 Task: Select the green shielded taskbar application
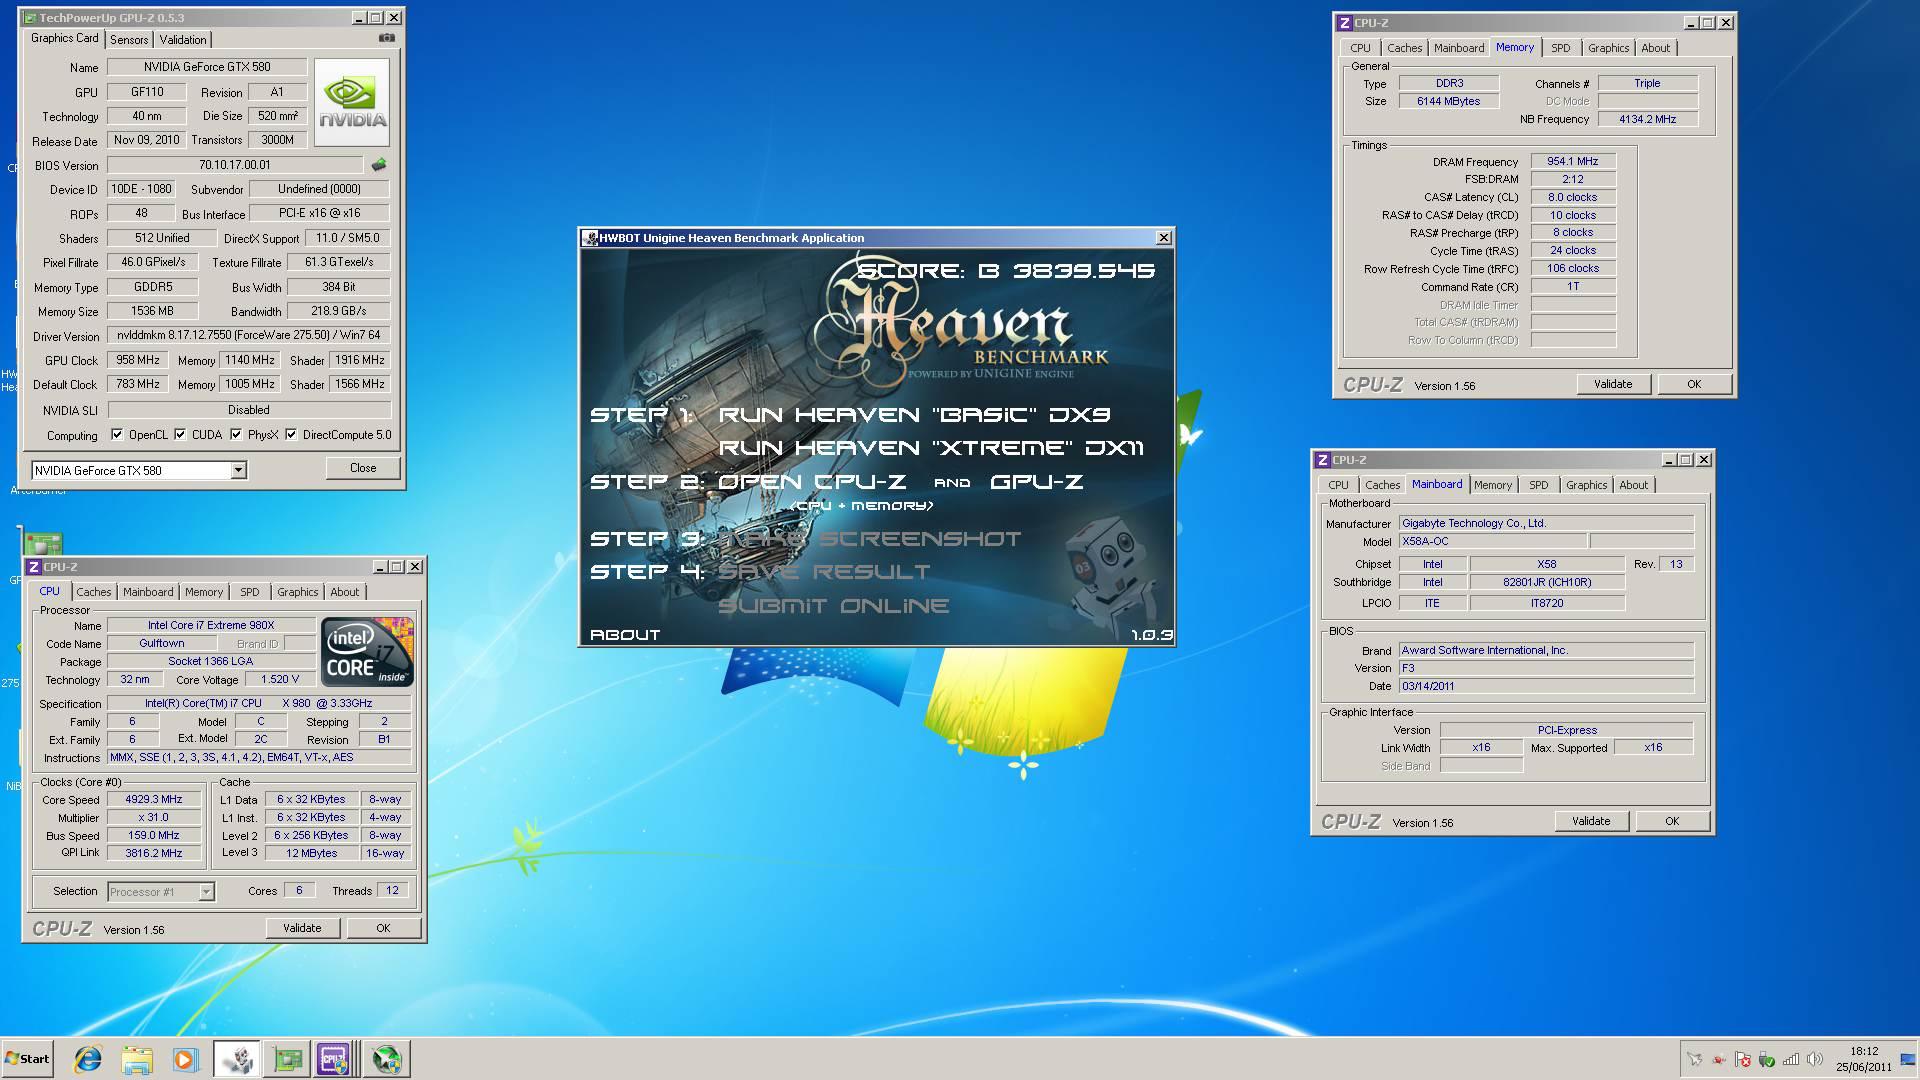386,1059
